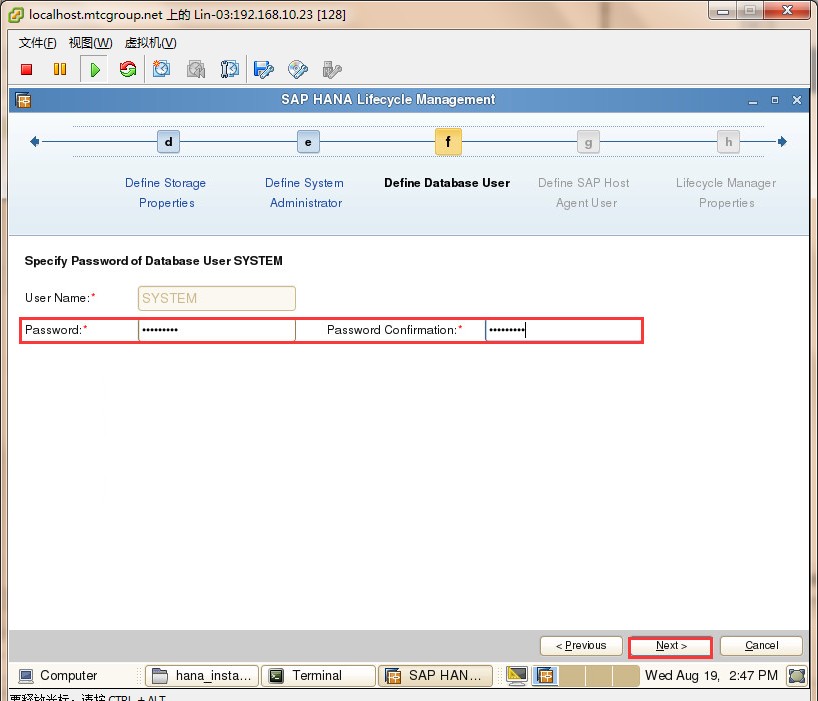This screenshot has height=701, width=818.
Task: Click the SYSTEM user name field
Action: click(217, 298)
